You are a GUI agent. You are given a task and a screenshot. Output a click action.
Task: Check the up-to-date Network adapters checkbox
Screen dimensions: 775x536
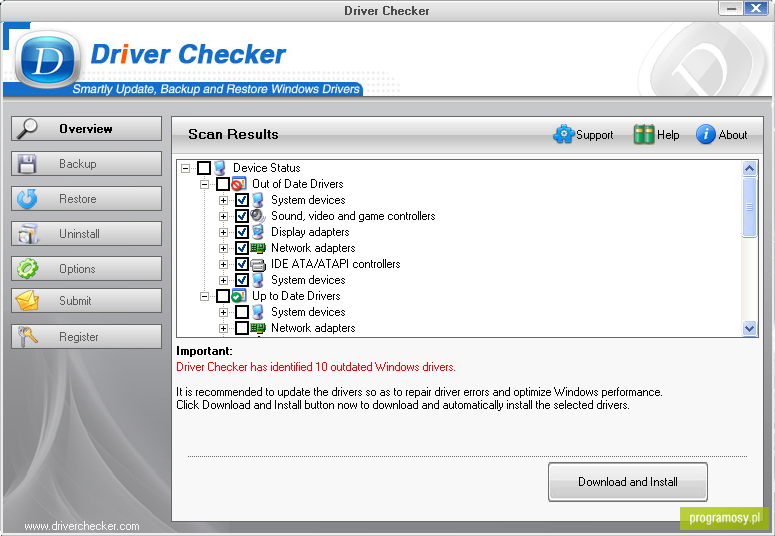(x=242, y=328)
